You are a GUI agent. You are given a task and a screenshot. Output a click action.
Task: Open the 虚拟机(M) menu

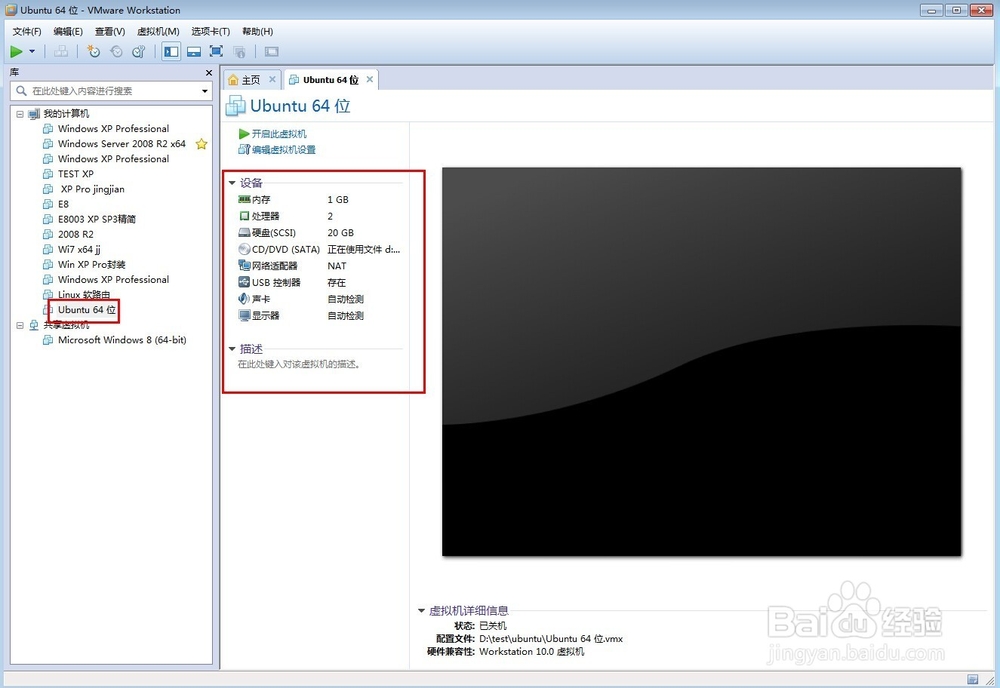[156, 31]
